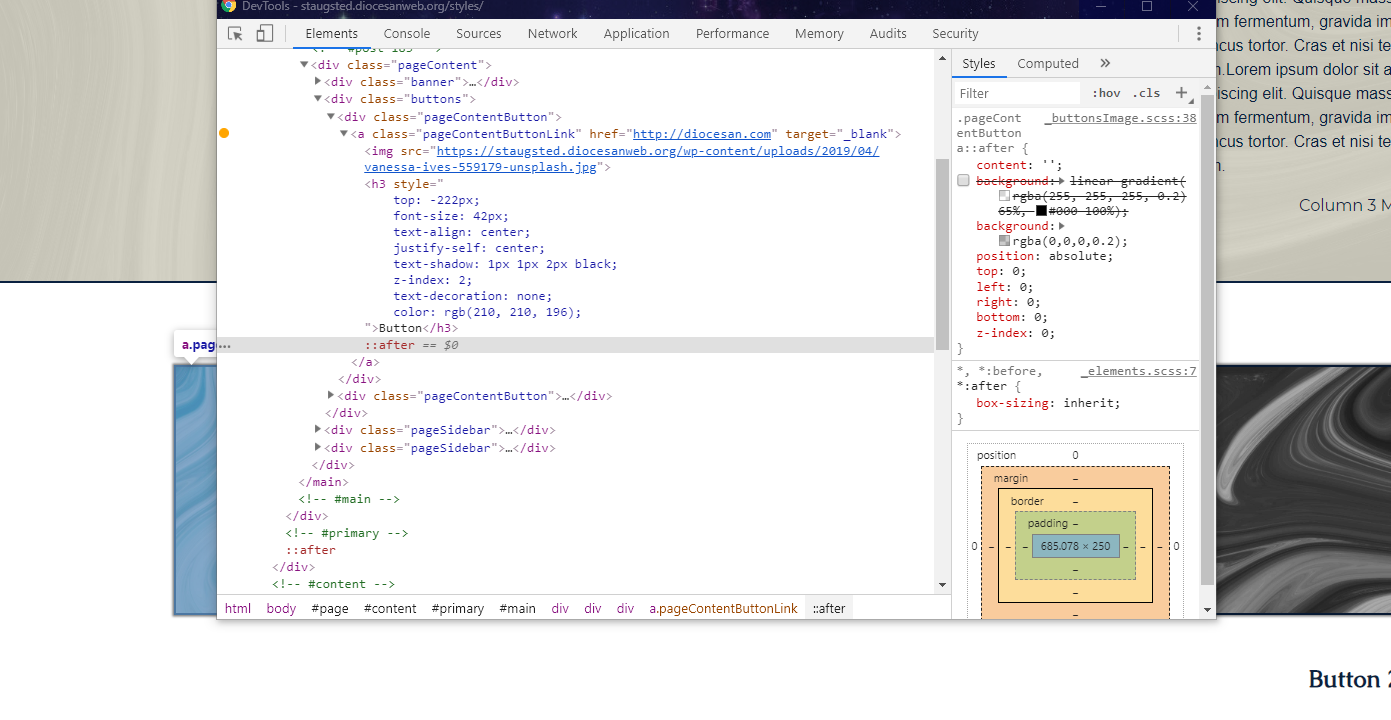Screen dimensions: 1391x720
Task: Open the _buttonsImage.scss:38 source link
Action: [1120, 118]
